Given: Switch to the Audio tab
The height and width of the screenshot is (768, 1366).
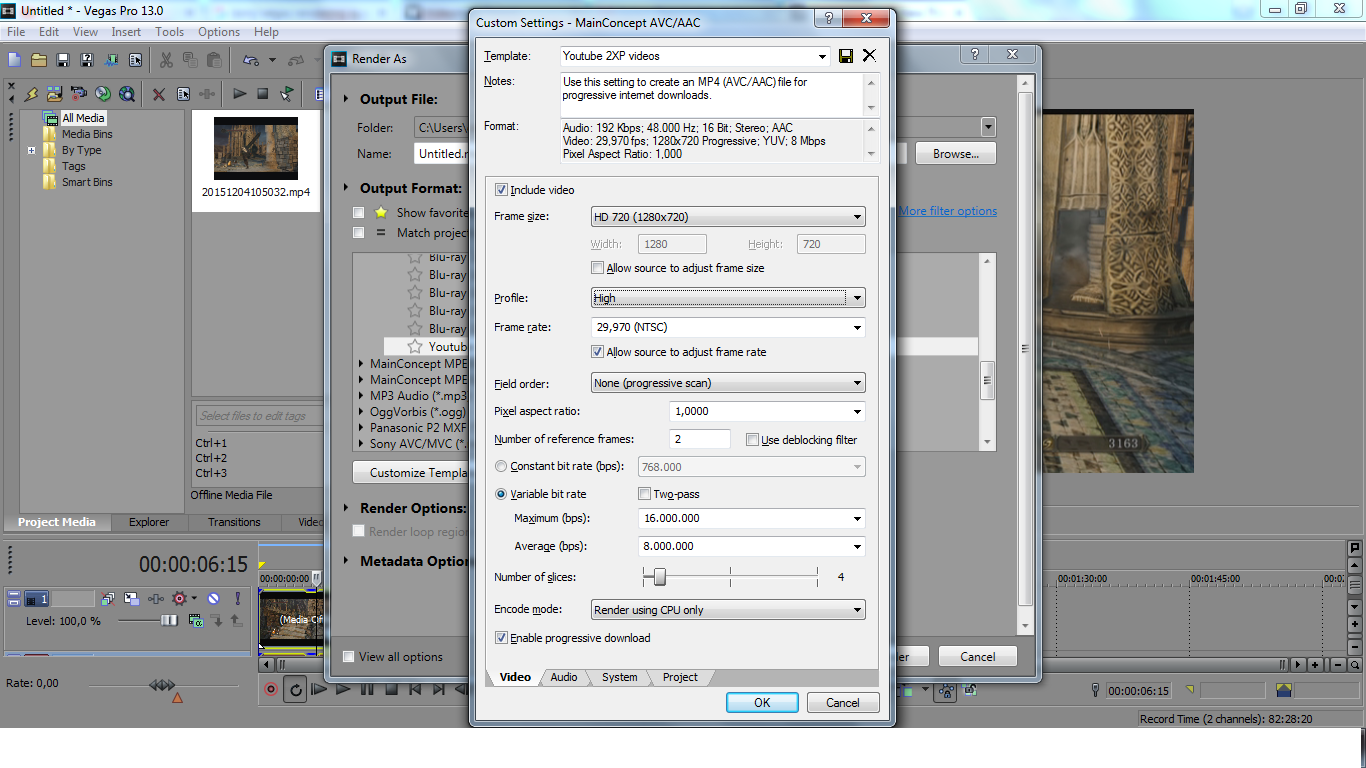Looking at the screenshot, I should (x=564, y=677).
